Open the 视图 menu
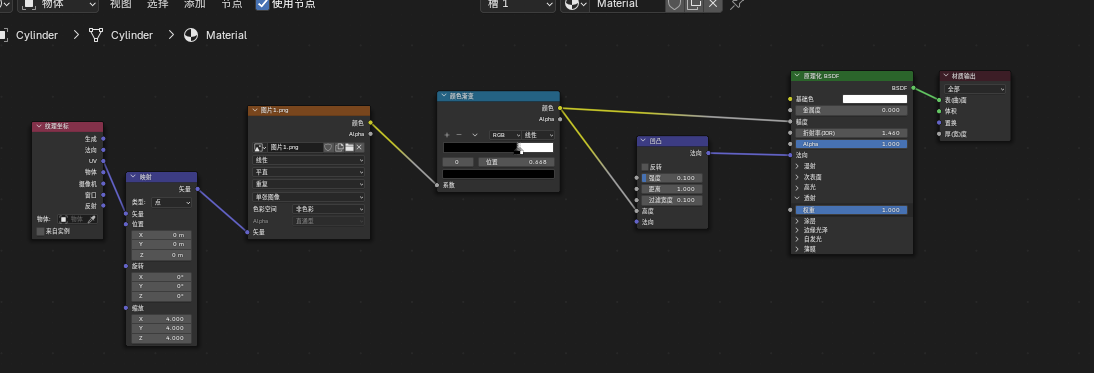This screenshot has height=373, width=1094. 121,4
